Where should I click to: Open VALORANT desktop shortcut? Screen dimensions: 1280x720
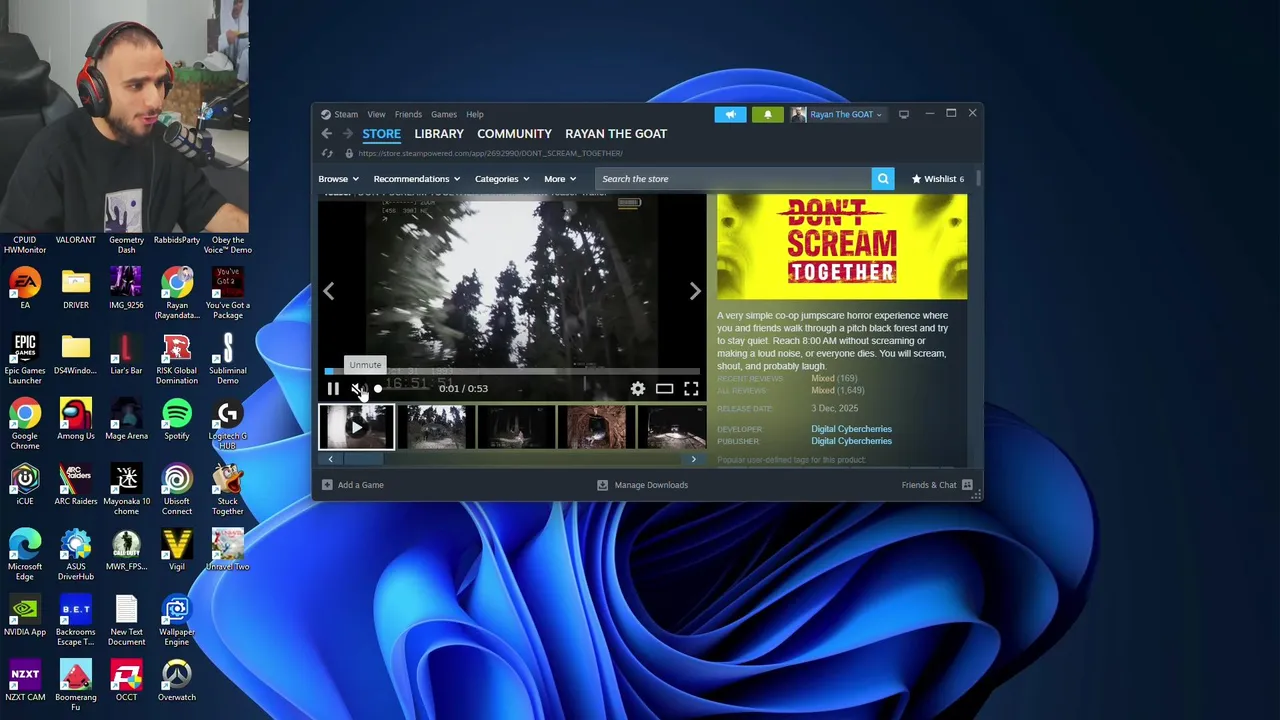coord(76,240)
